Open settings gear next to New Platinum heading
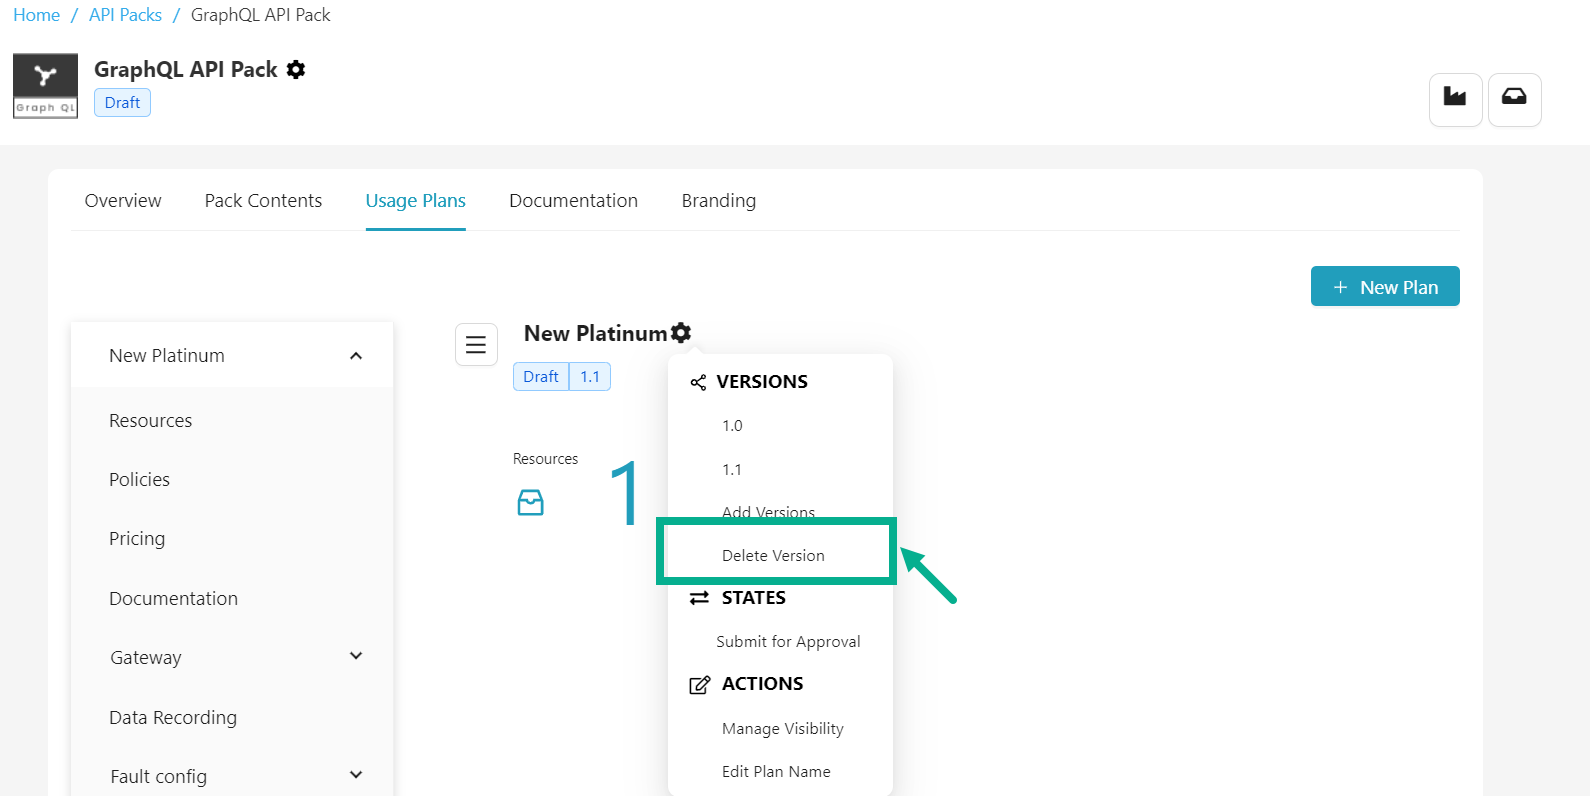 (681, 333)
